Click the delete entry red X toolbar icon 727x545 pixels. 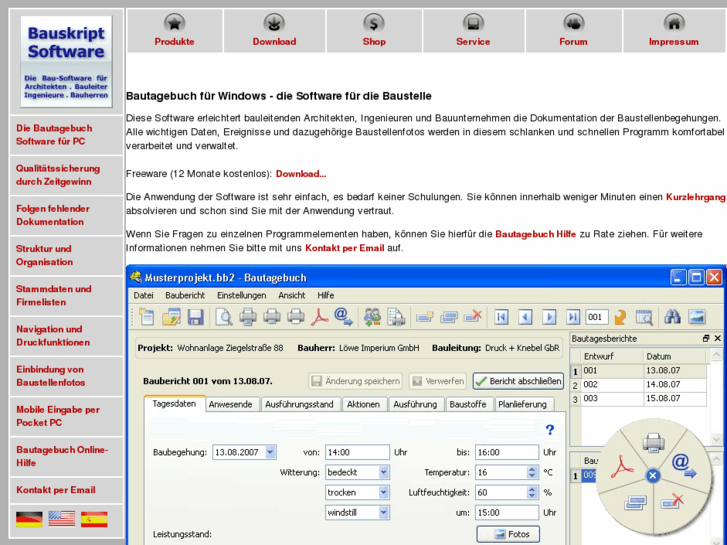coord(473,317)
